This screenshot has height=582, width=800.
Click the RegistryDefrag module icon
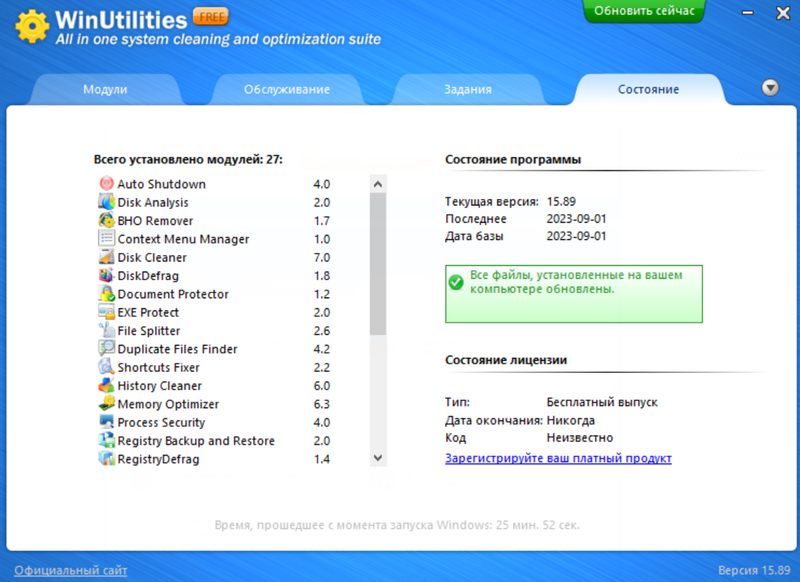[x=106, y=459]
